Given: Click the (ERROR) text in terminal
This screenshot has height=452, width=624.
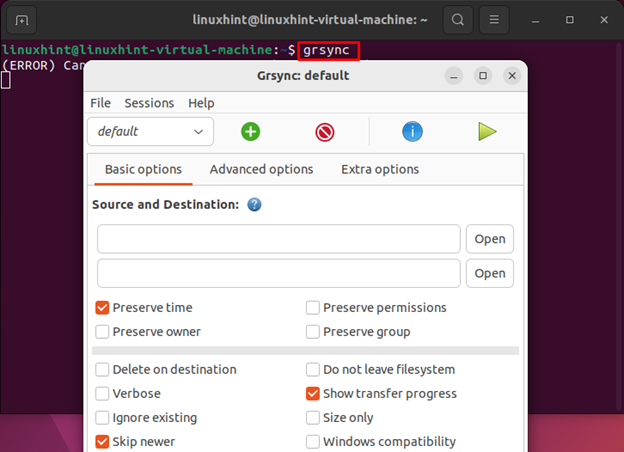Looking at the screenshot, I should 28,65.
